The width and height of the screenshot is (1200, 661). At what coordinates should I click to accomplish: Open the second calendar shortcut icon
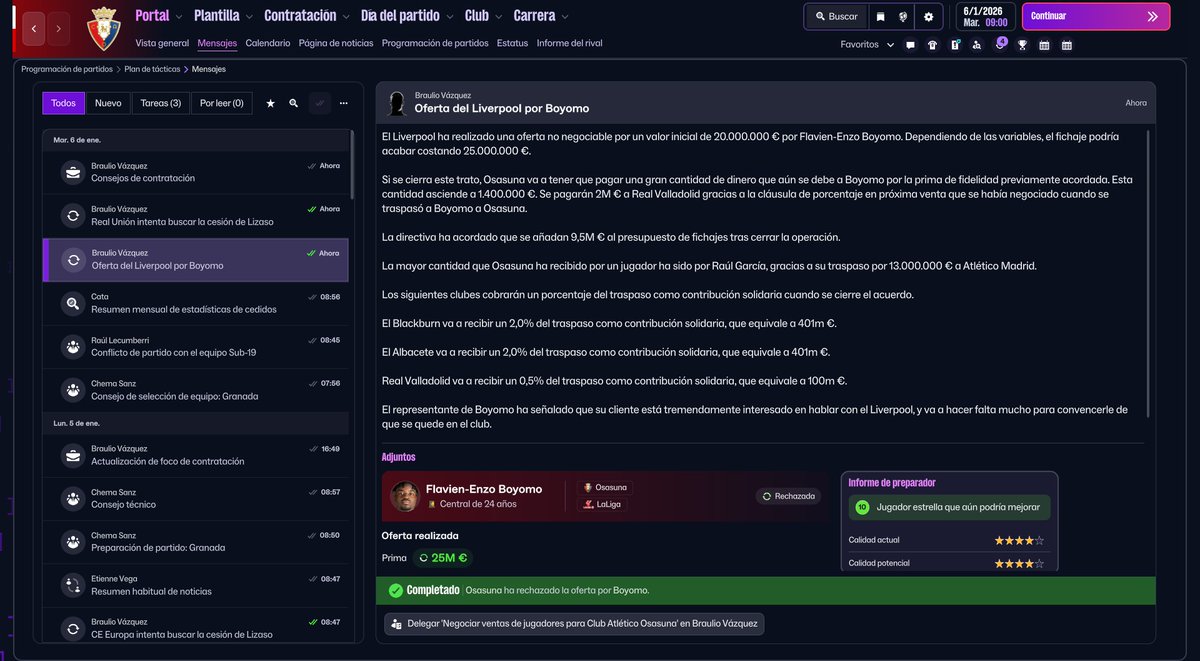tap(1067, 45)
